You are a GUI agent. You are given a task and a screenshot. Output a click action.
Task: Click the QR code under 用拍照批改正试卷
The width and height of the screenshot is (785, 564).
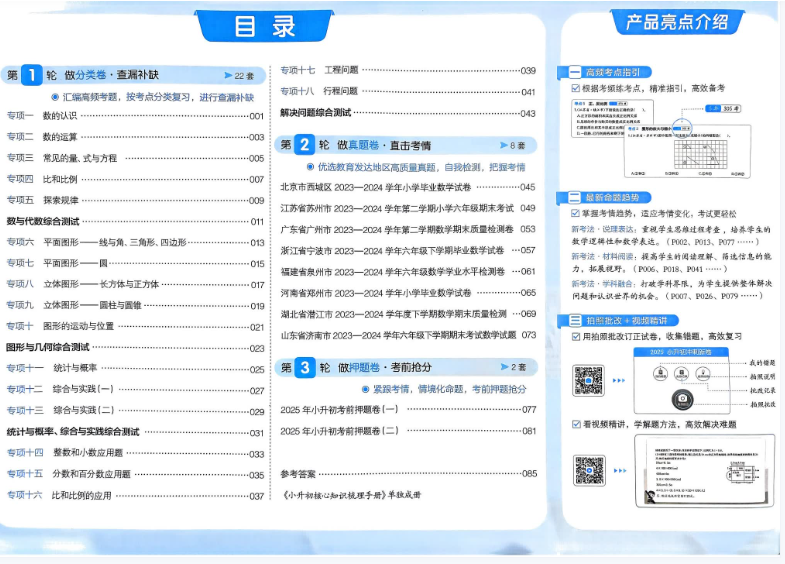(x=588, y=380)
